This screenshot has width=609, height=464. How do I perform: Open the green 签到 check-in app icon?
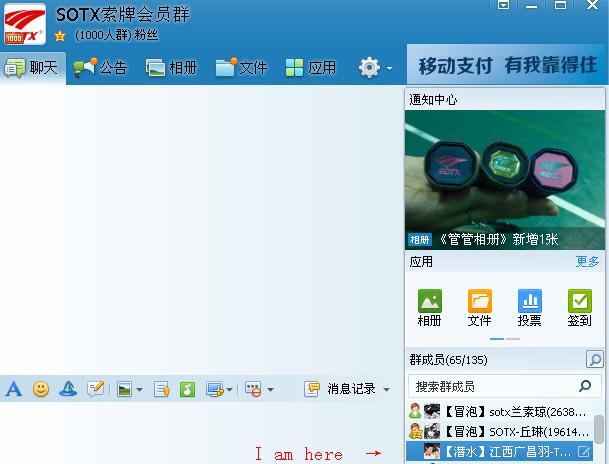tap(579, 301)
